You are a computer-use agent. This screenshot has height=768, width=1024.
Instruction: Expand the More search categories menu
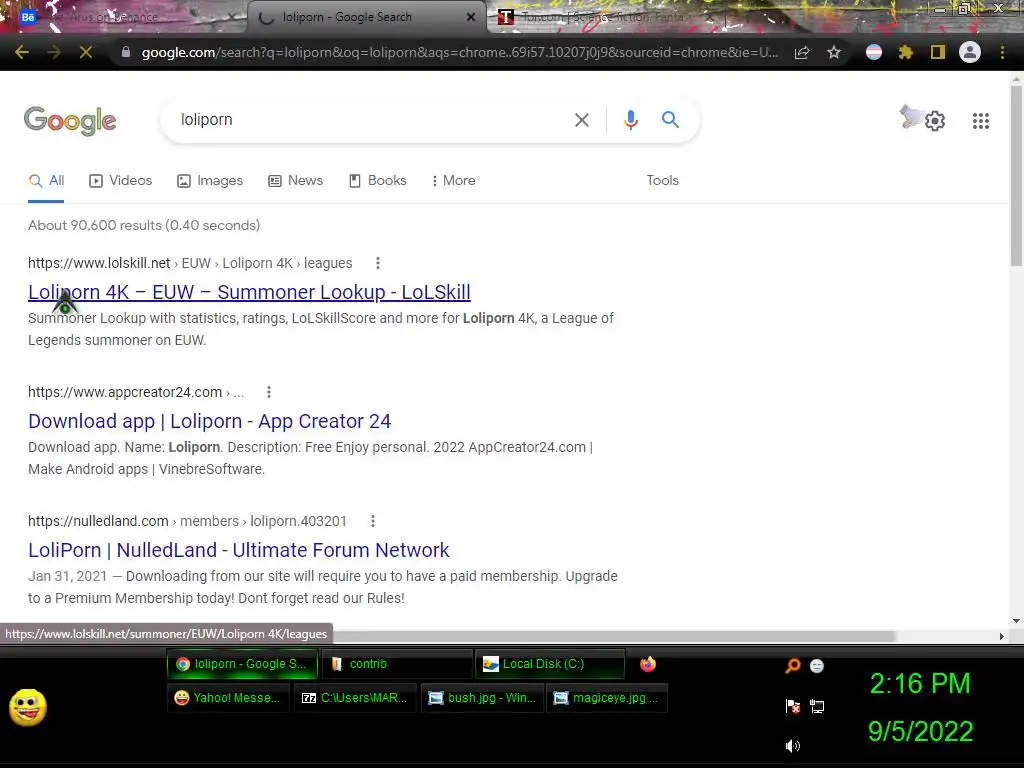point(454,180)
